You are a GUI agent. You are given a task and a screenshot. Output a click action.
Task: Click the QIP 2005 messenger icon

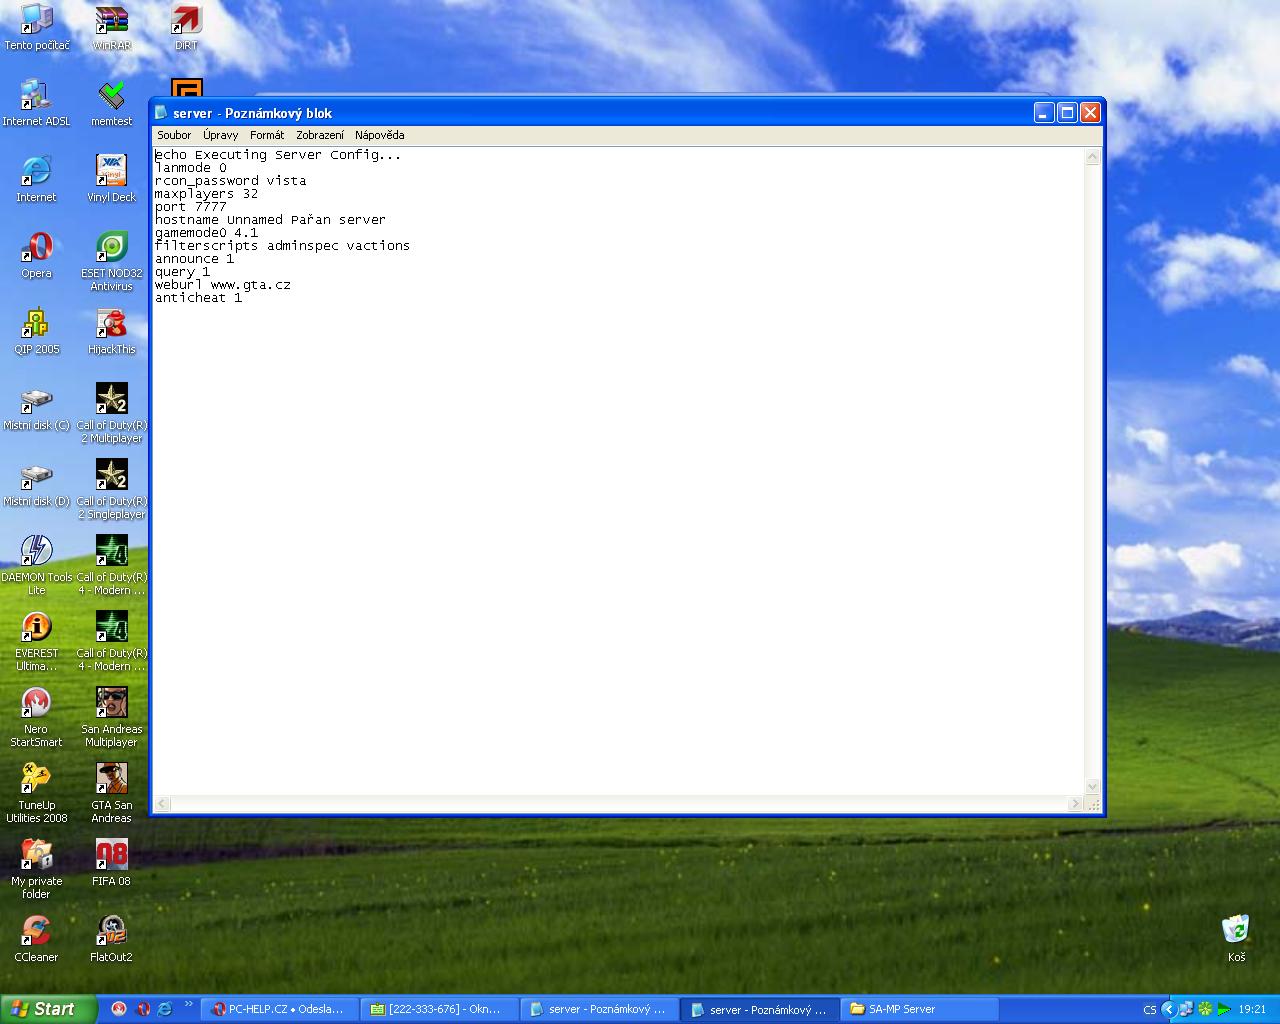tap(36, 331)
